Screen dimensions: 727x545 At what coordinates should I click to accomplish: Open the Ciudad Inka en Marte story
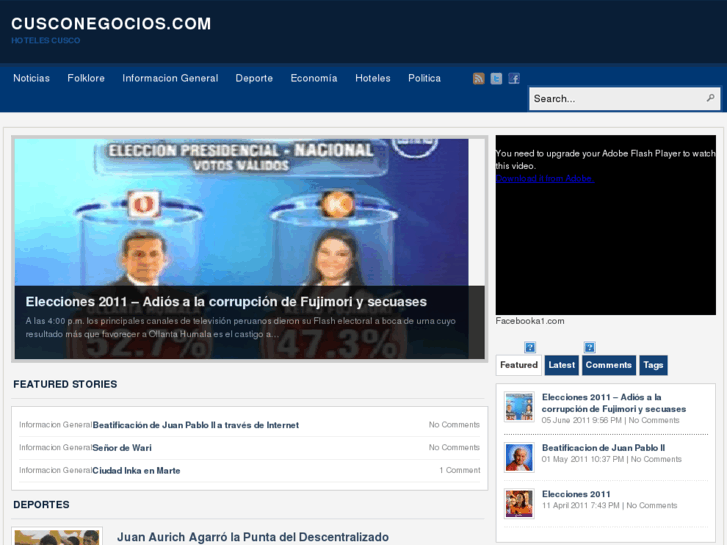pyautogui.click(x=136, y=470)
